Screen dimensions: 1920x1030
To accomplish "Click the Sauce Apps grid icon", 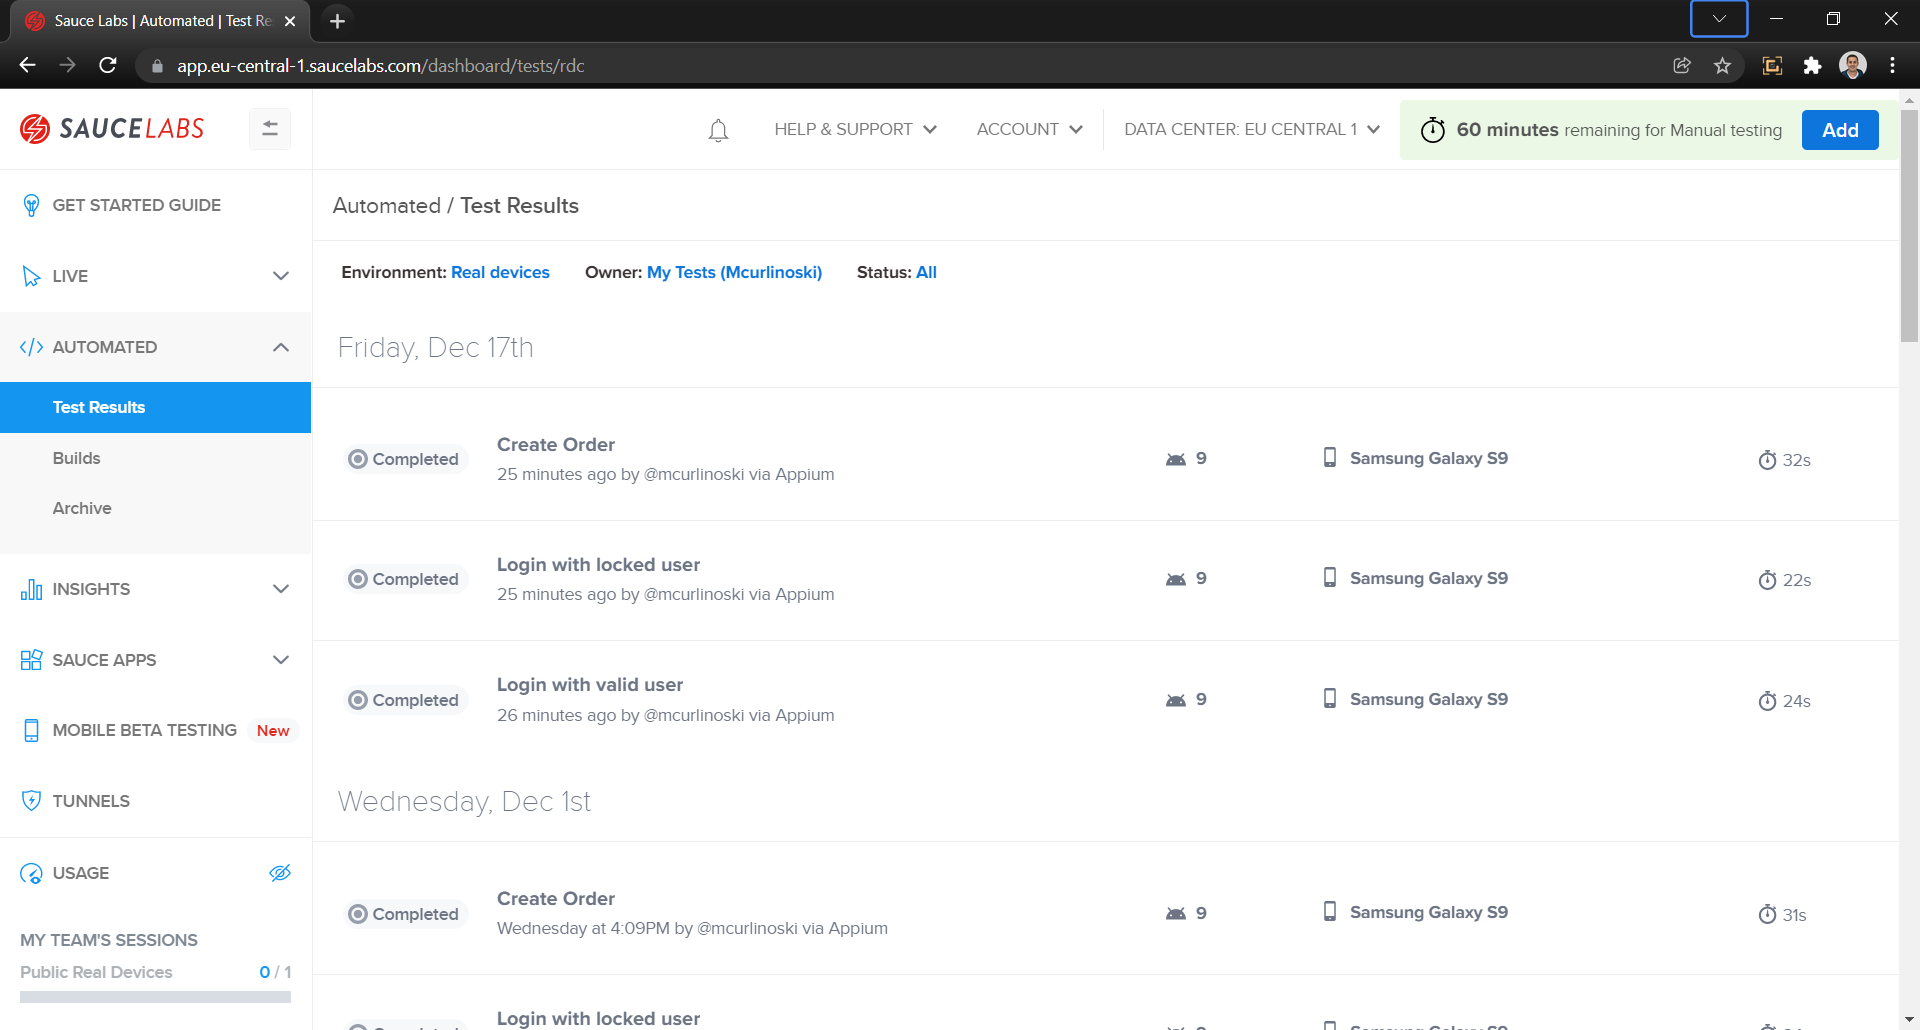I will pyautogui.click(x=31, y=660).
